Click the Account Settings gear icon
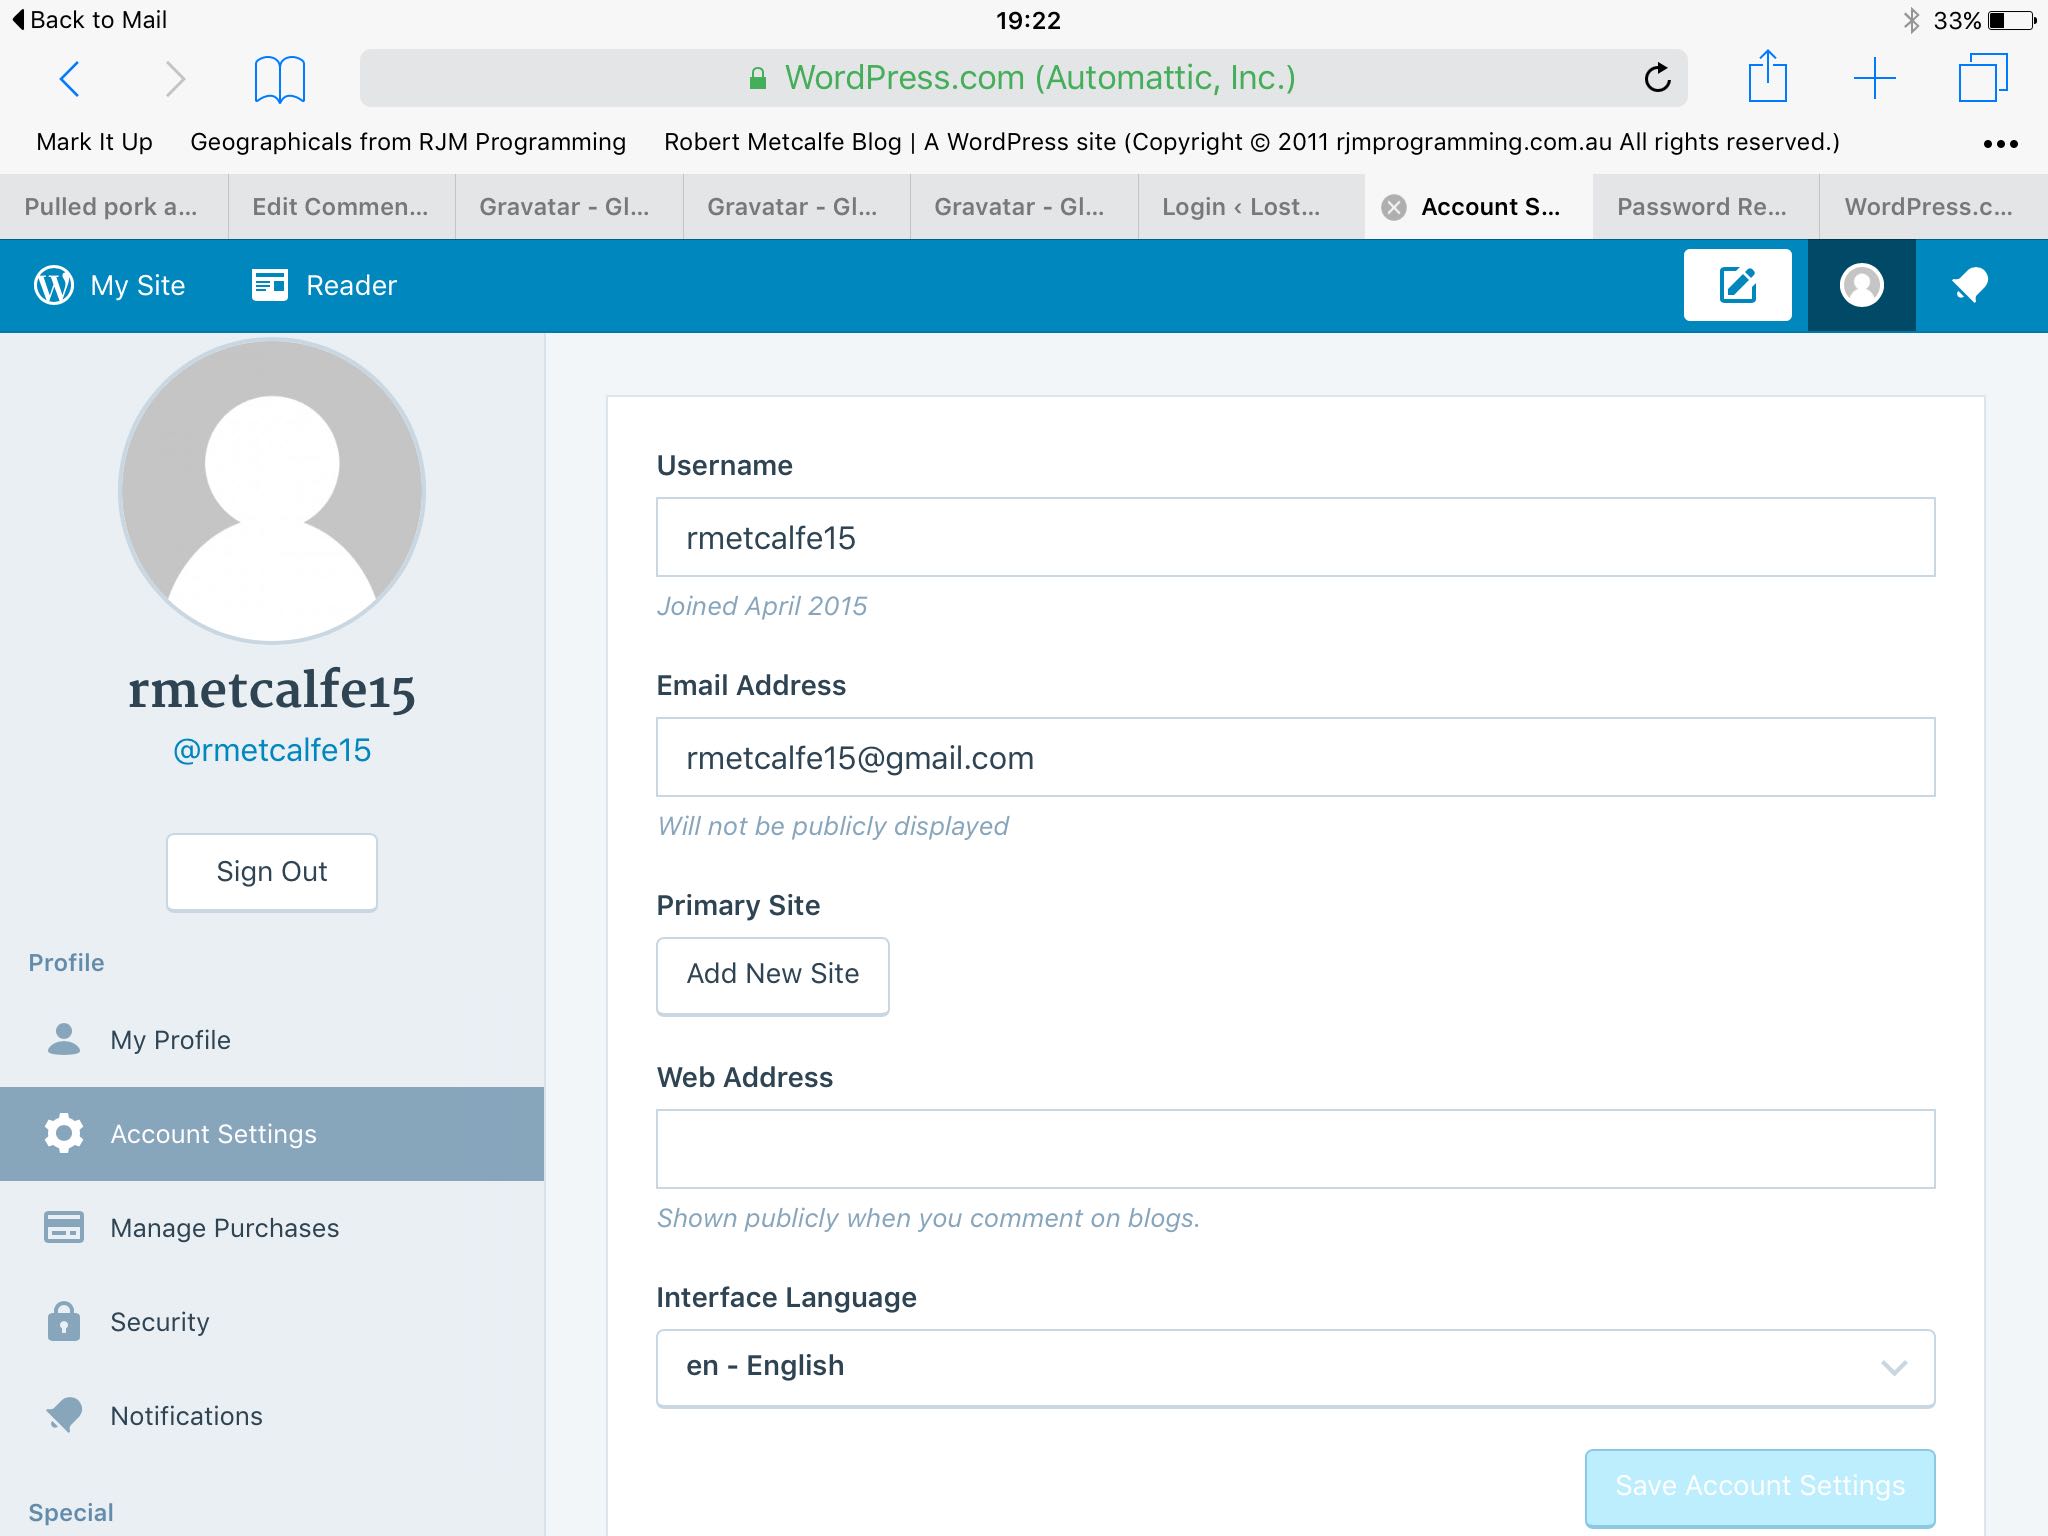The height and width of the screenshot is (1536, 2048). 64,1133
